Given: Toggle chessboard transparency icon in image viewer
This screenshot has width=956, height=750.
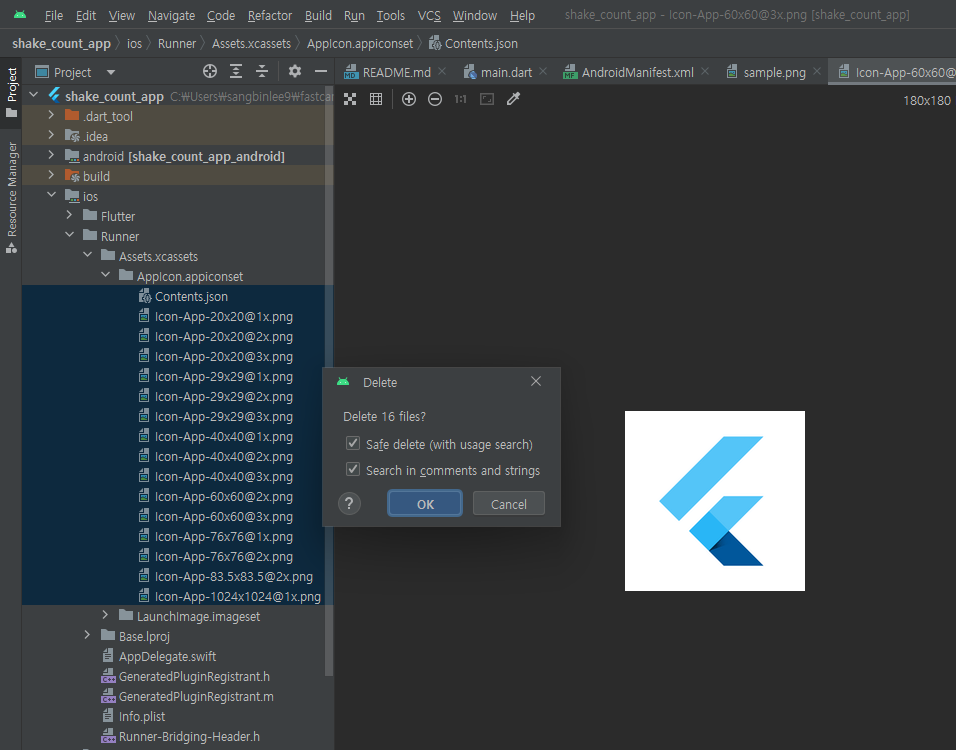Looking at the screenshot, I should [x=350, y=99].
